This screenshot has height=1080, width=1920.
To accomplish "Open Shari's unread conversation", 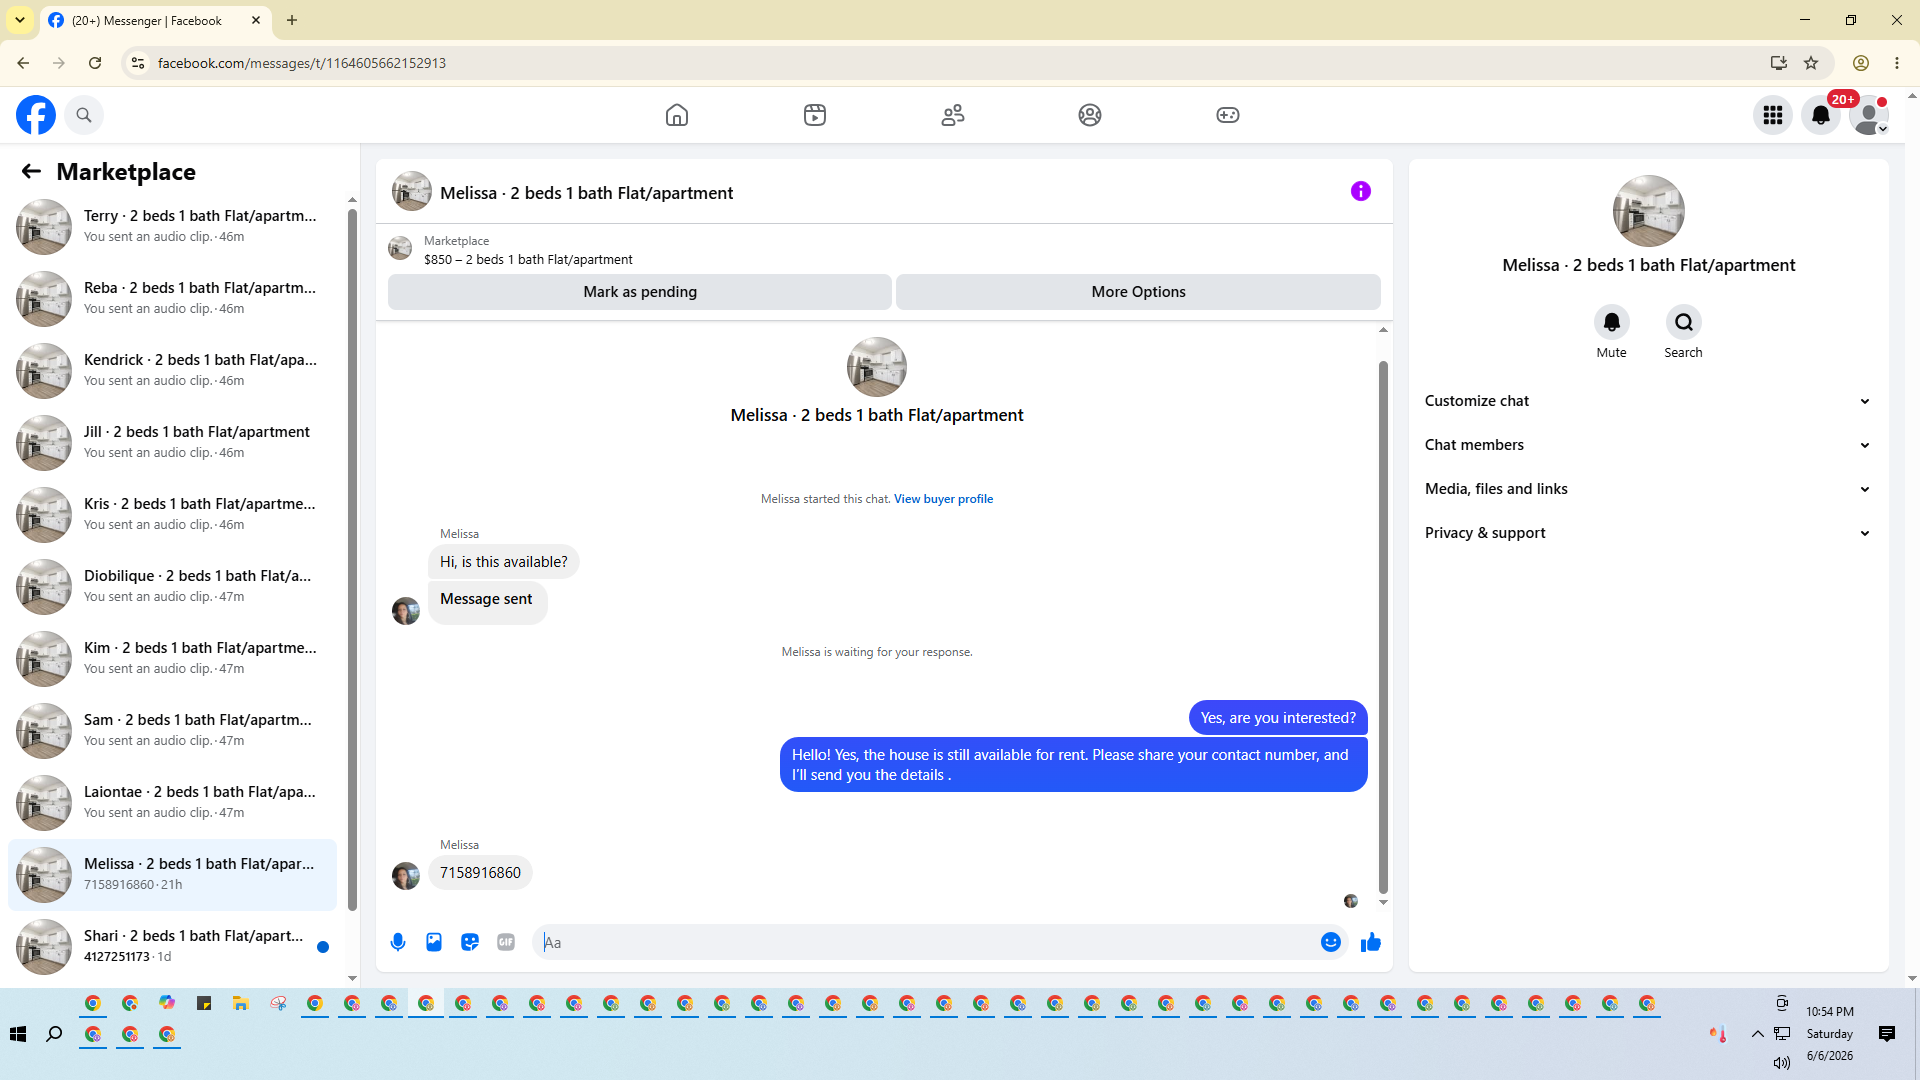I will tap(172, 947).
